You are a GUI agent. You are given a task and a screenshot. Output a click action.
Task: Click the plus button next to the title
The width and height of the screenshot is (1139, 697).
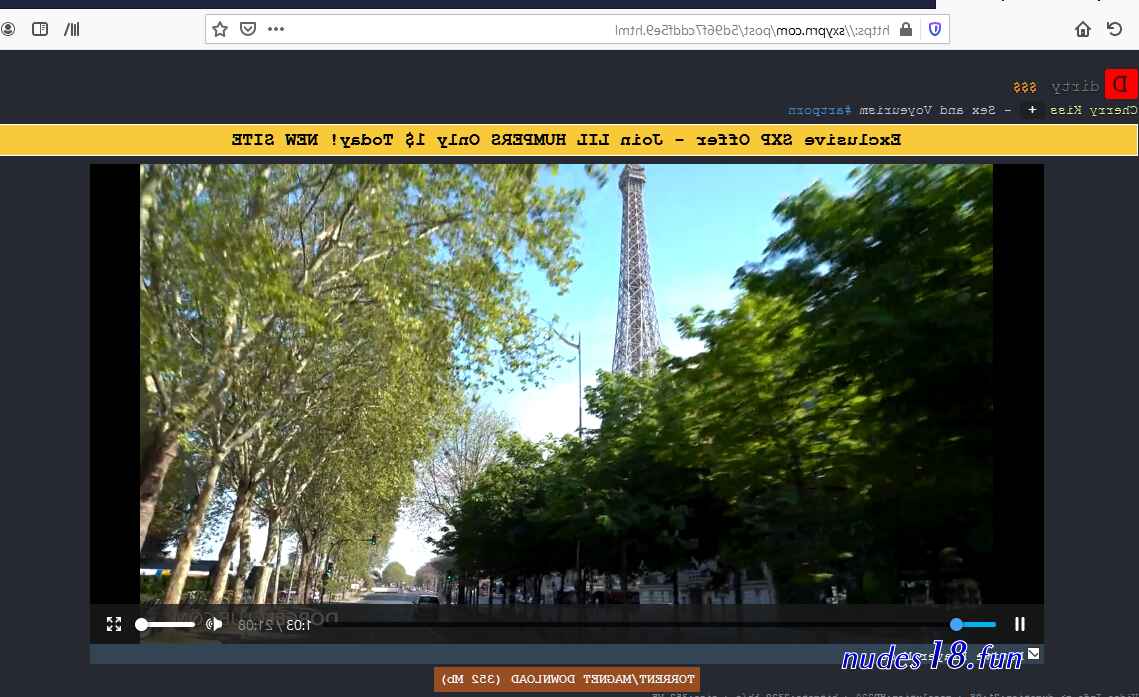pyautogui.click(x=1032, y=110)
